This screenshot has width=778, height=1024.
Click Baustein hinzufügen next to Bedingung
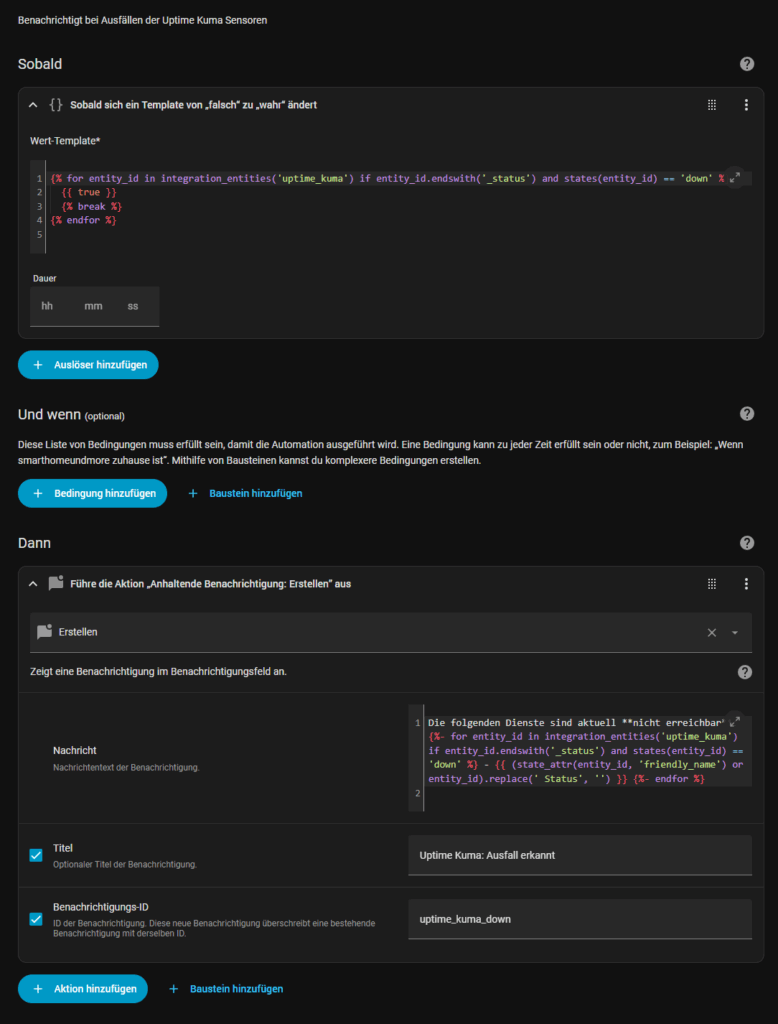tap(246, 494)
